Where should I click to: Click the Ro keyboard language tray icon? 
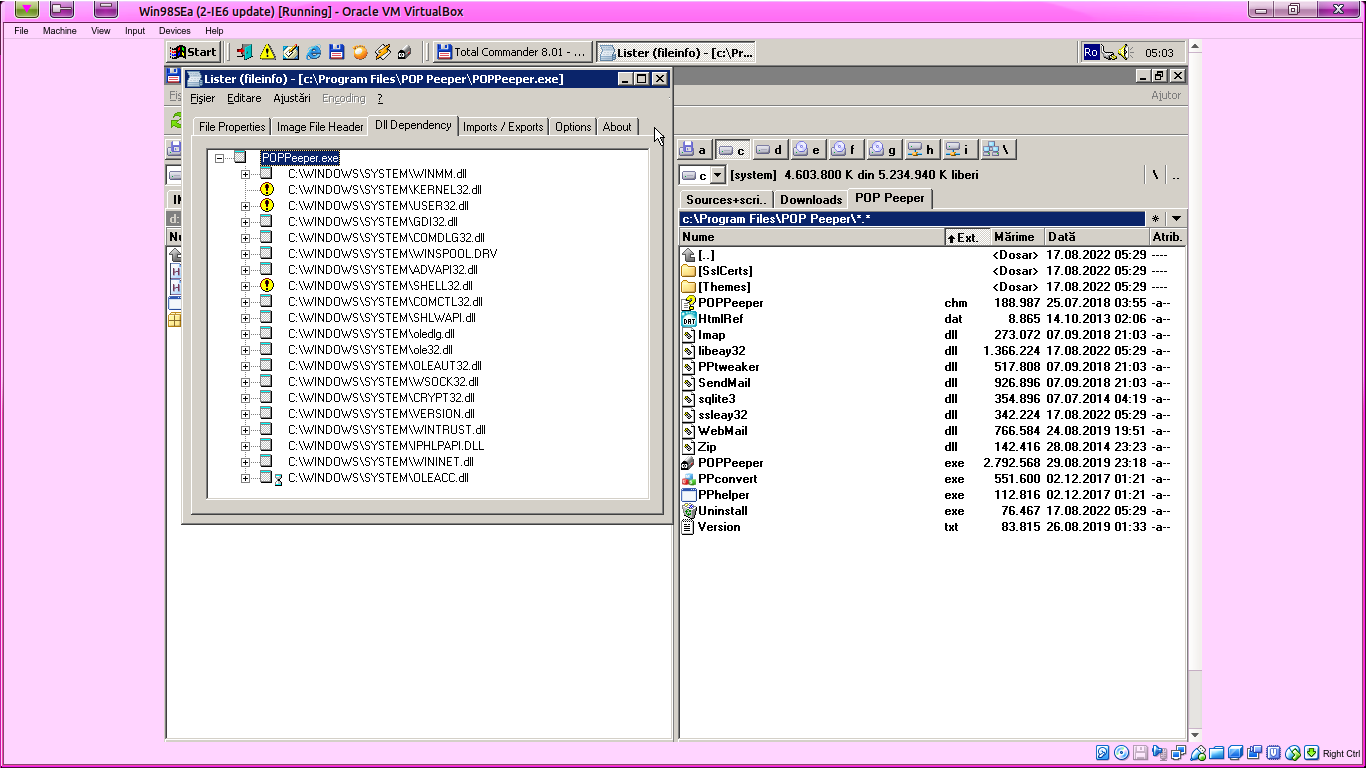click(1091, 52)
